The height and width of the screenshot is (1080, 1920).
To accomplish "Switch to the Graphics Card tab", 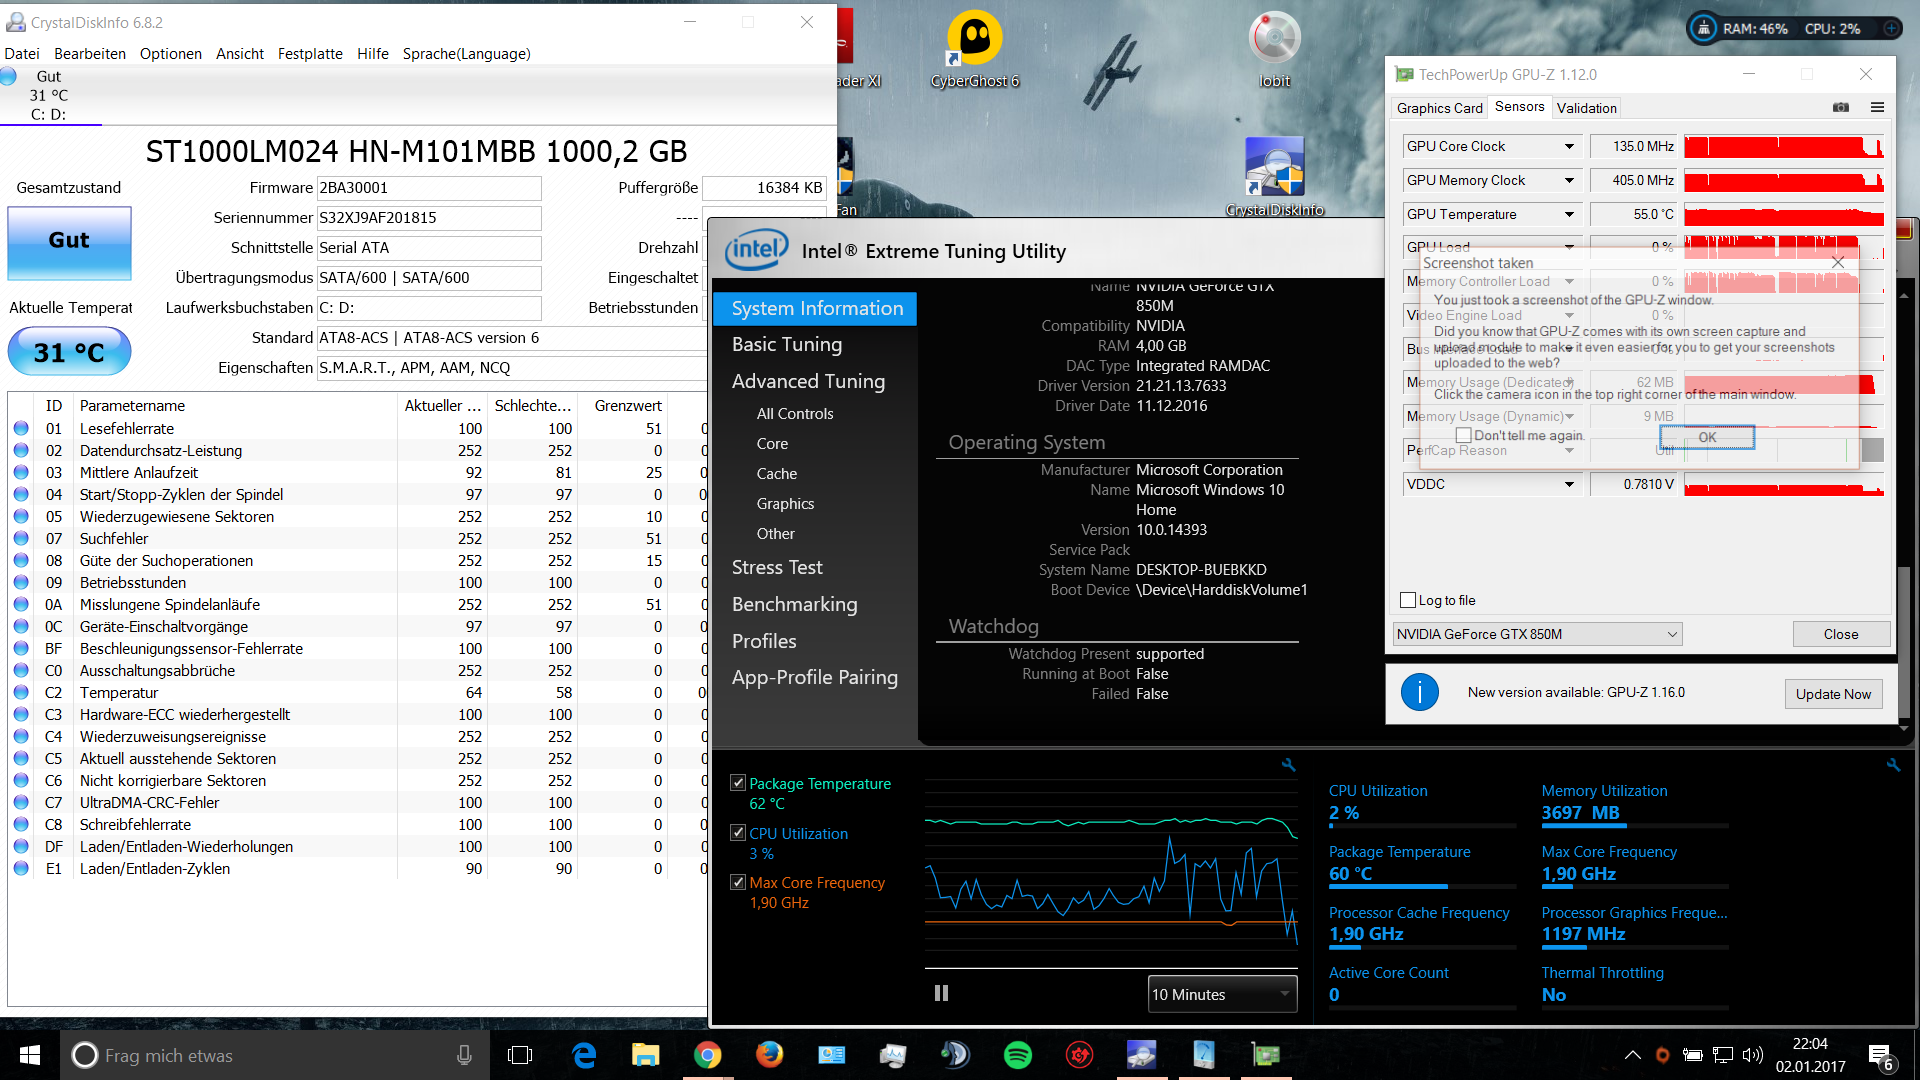I will click(1439, 108).
